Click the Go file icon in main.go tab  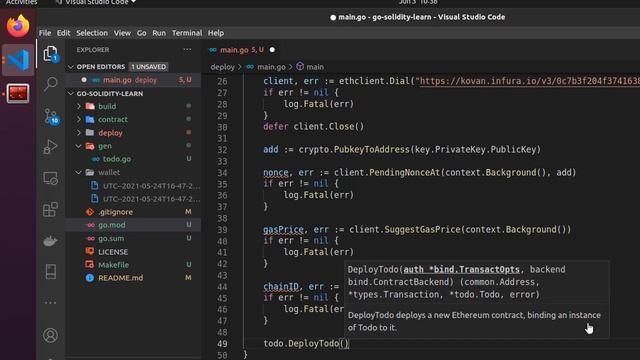(x=213, y=50)
